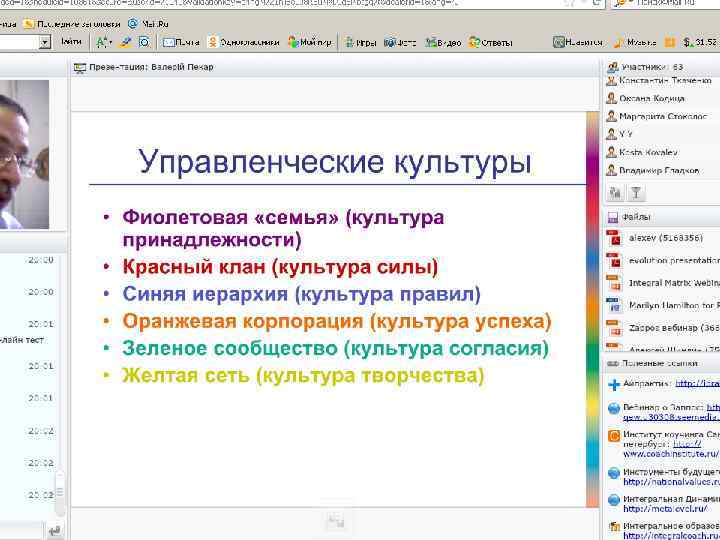
Task: Open the Музыка toolbar item
Action: [635, 43]
